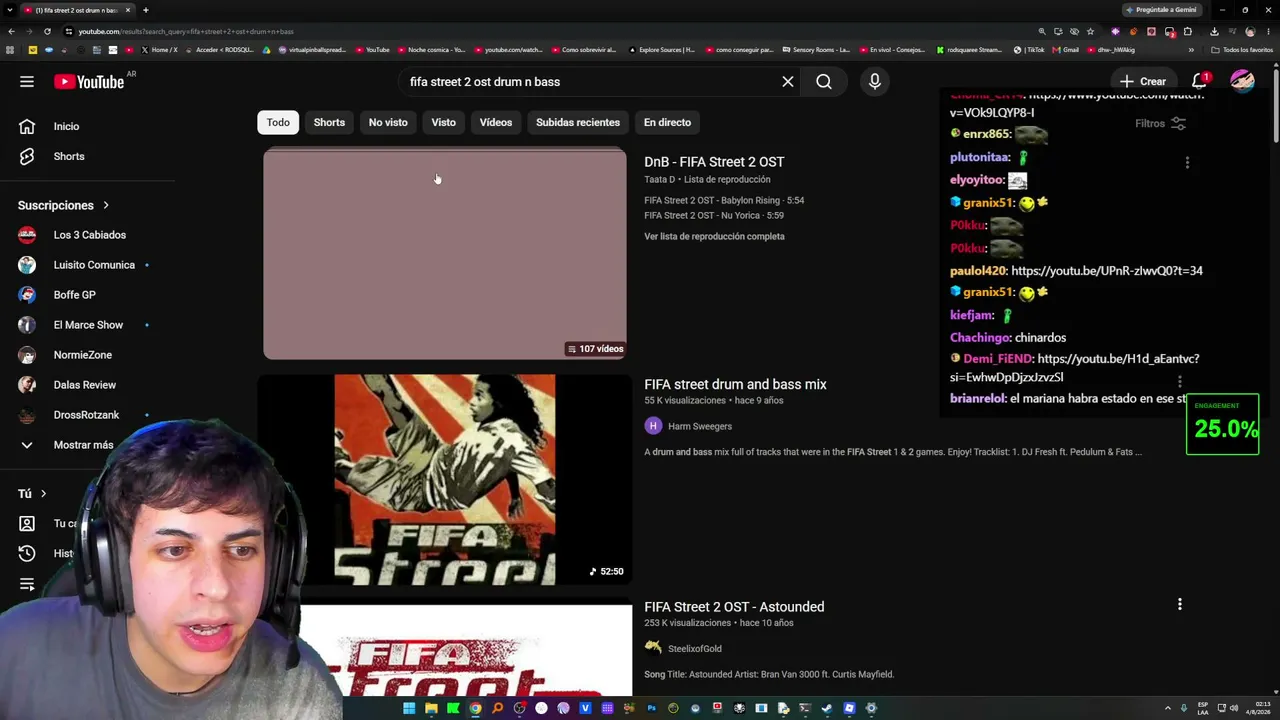Viewport: 1280px width, 720px height.
Task: Run the search with the magnifier icon
Action: pyautogui.click(x=824, y=82)
